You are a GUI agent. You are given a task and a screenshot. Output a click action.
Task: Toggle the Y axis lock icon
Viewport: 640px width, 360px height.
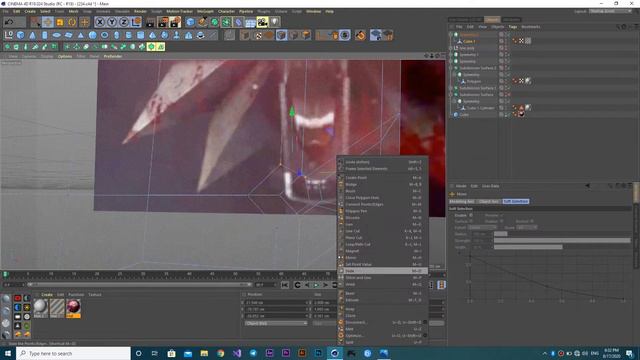(111, 22)
